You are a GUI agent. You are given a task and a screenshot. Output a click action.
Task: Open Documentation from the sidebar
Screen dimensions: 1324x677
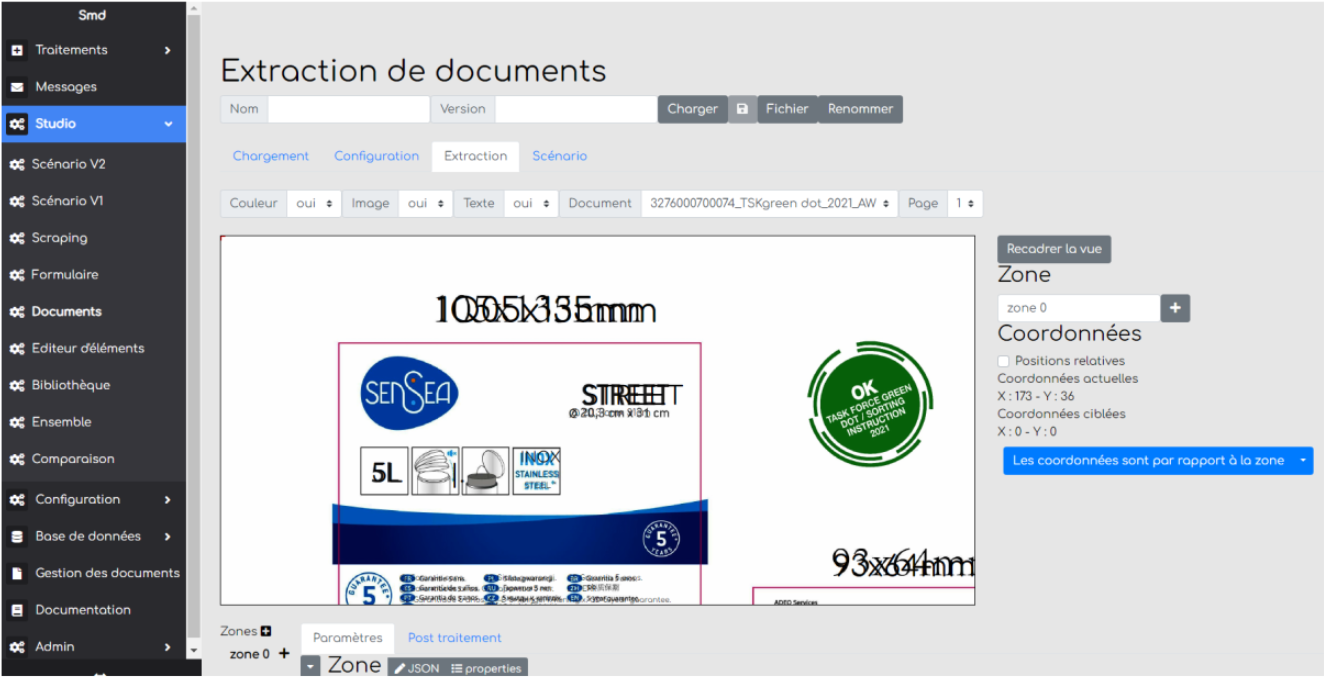tap(82, 610)
